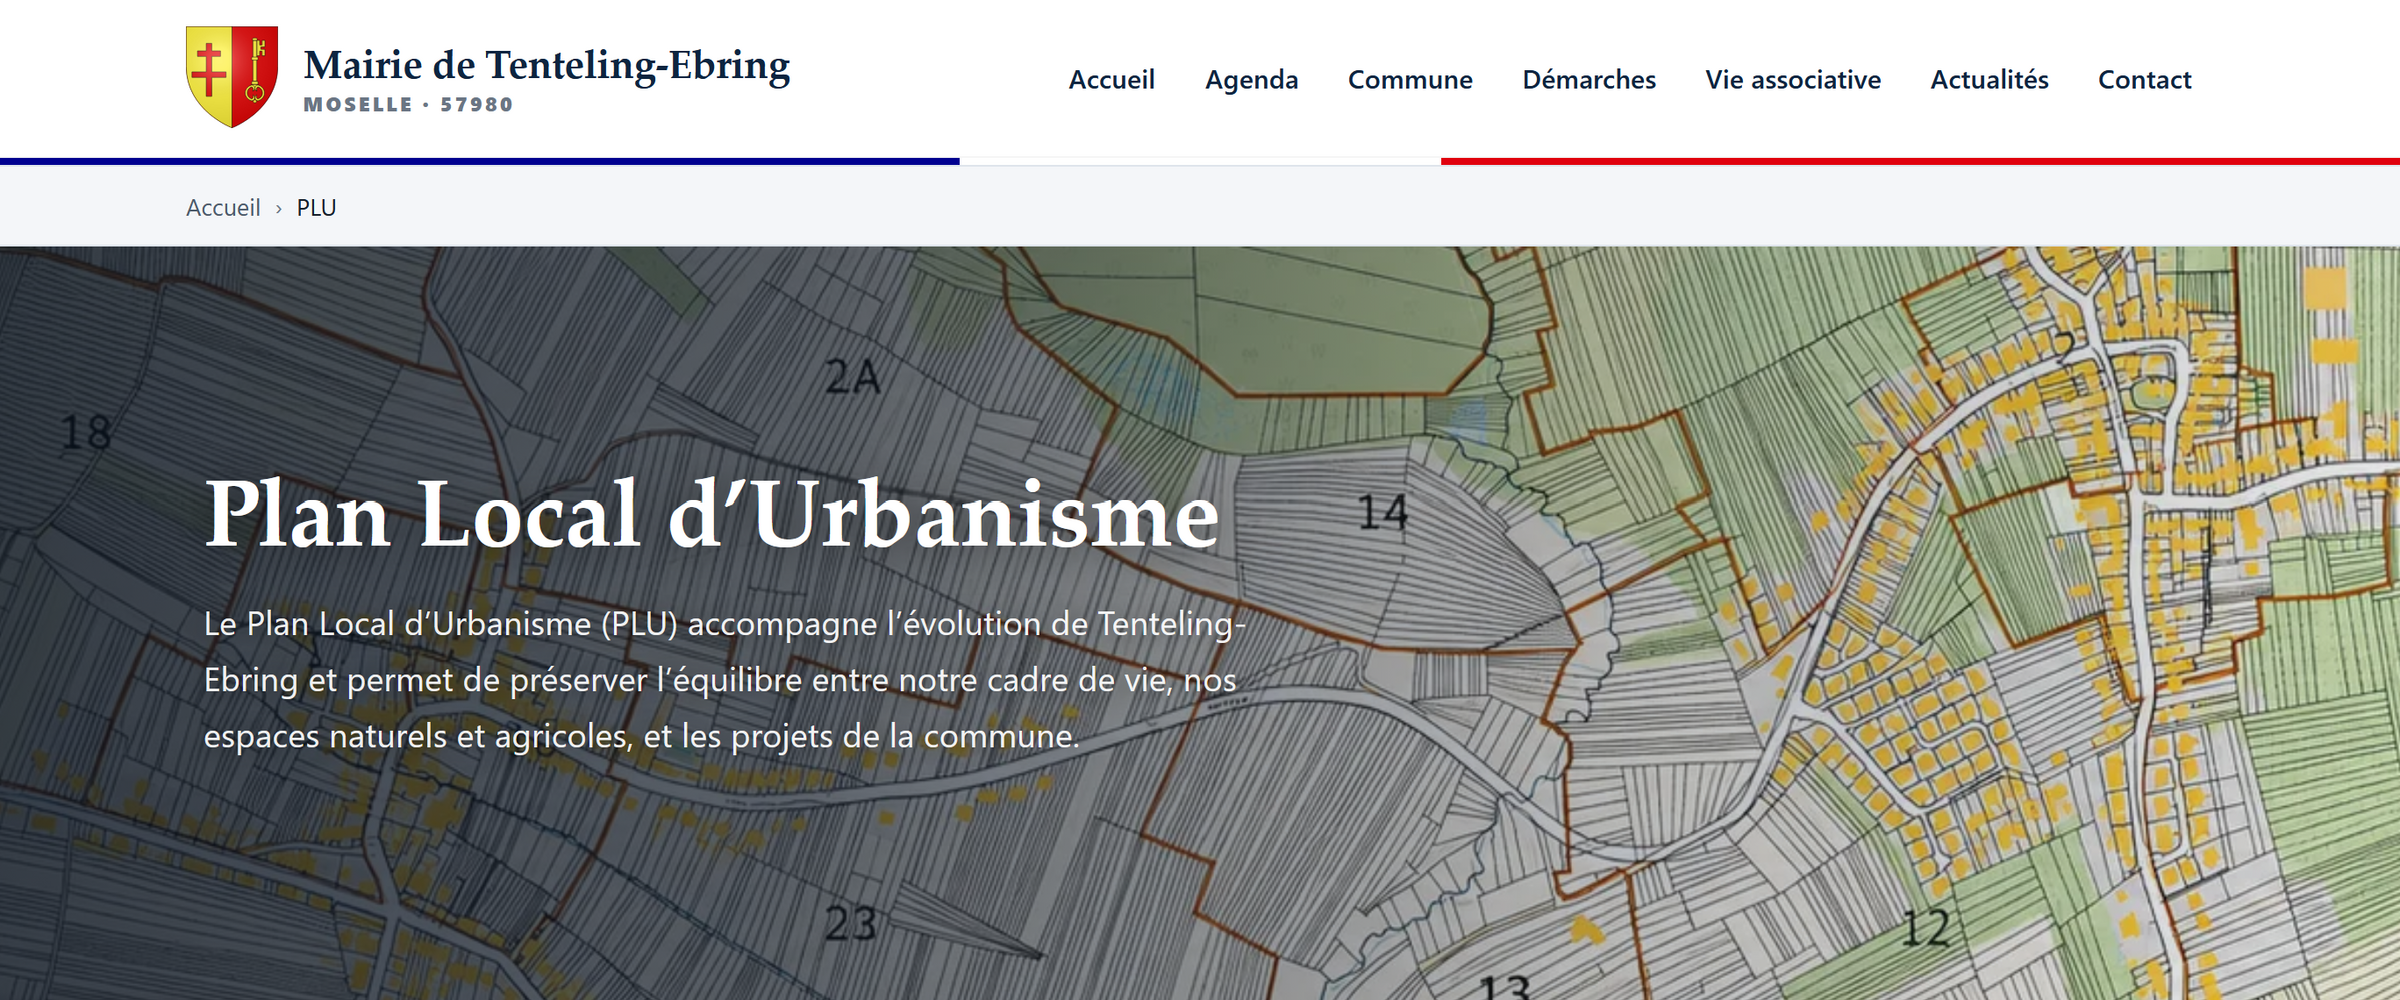Screen dimensions: 2400x1000
Task: Return to Accueil via the breadcrumb
Action: pyautogui.click(x=223, y=207)
